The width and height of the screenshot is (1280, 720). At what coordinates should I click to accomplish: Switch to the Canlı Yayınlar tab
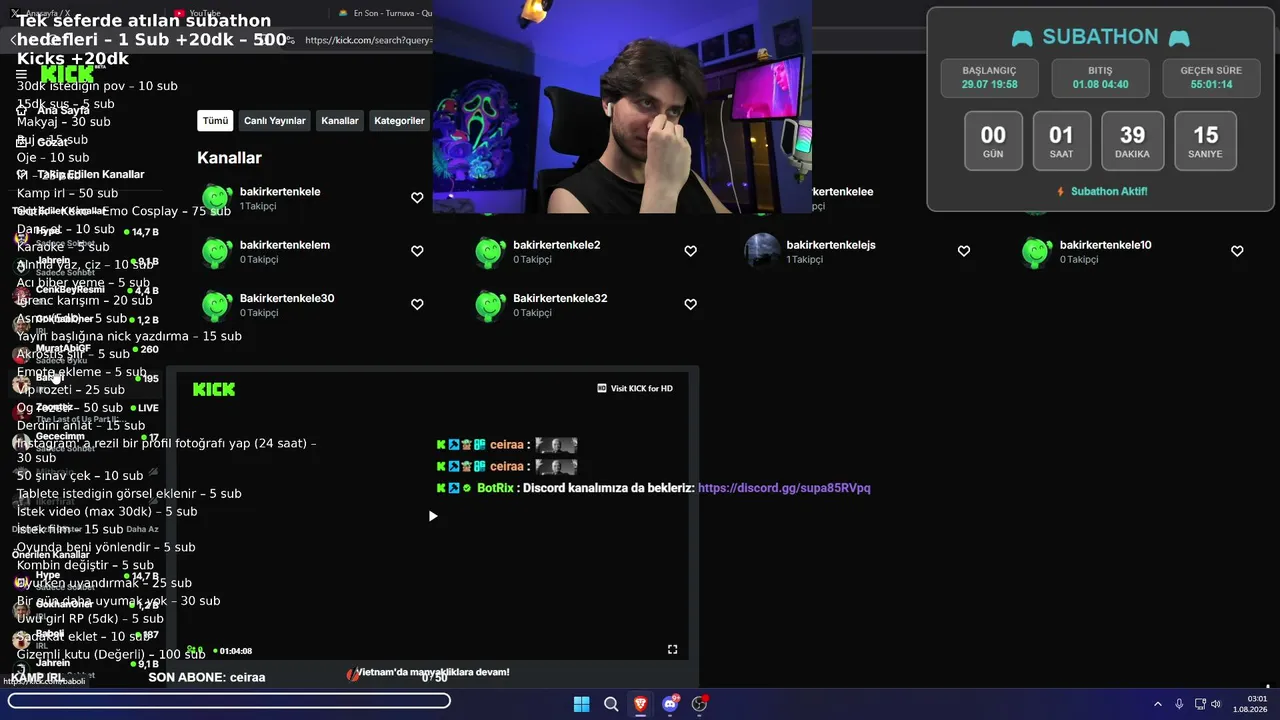[275, 121]
